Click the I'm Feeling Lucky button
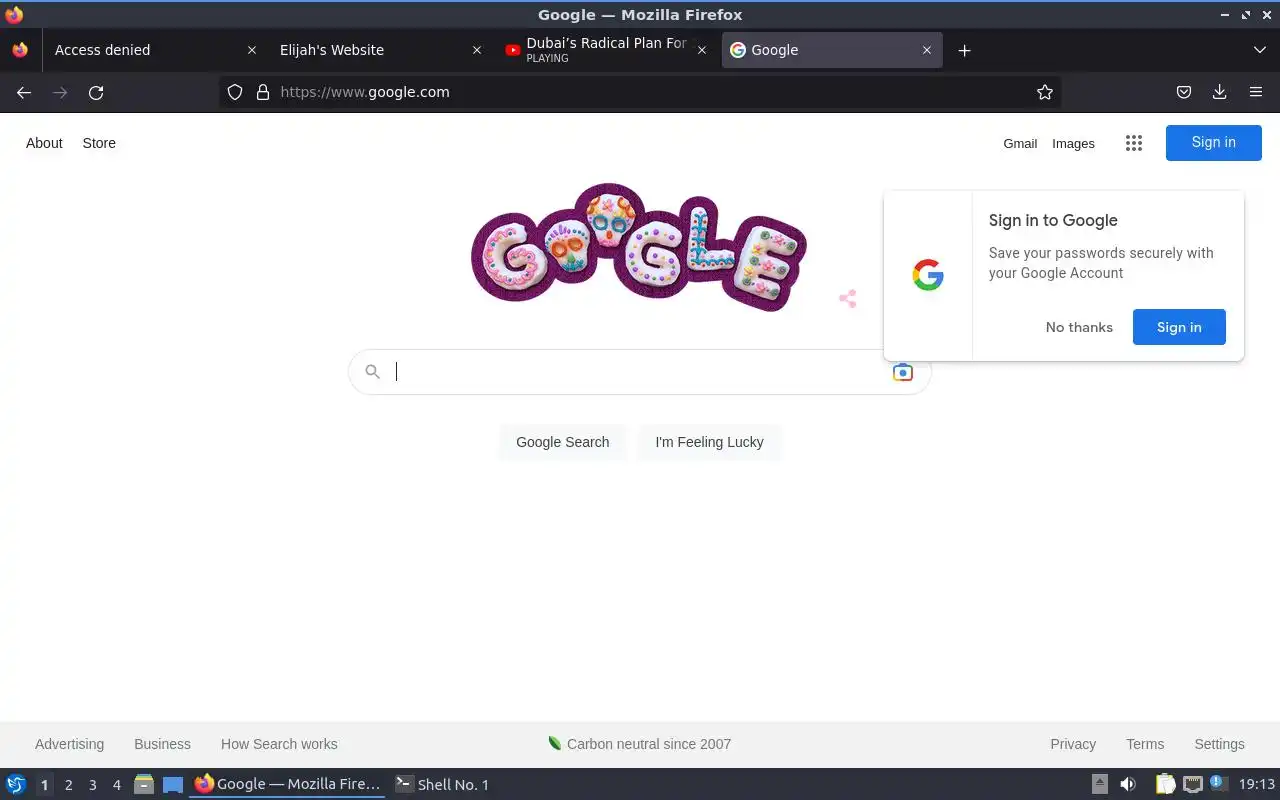Screen dimensions: 1280x800 709,442
